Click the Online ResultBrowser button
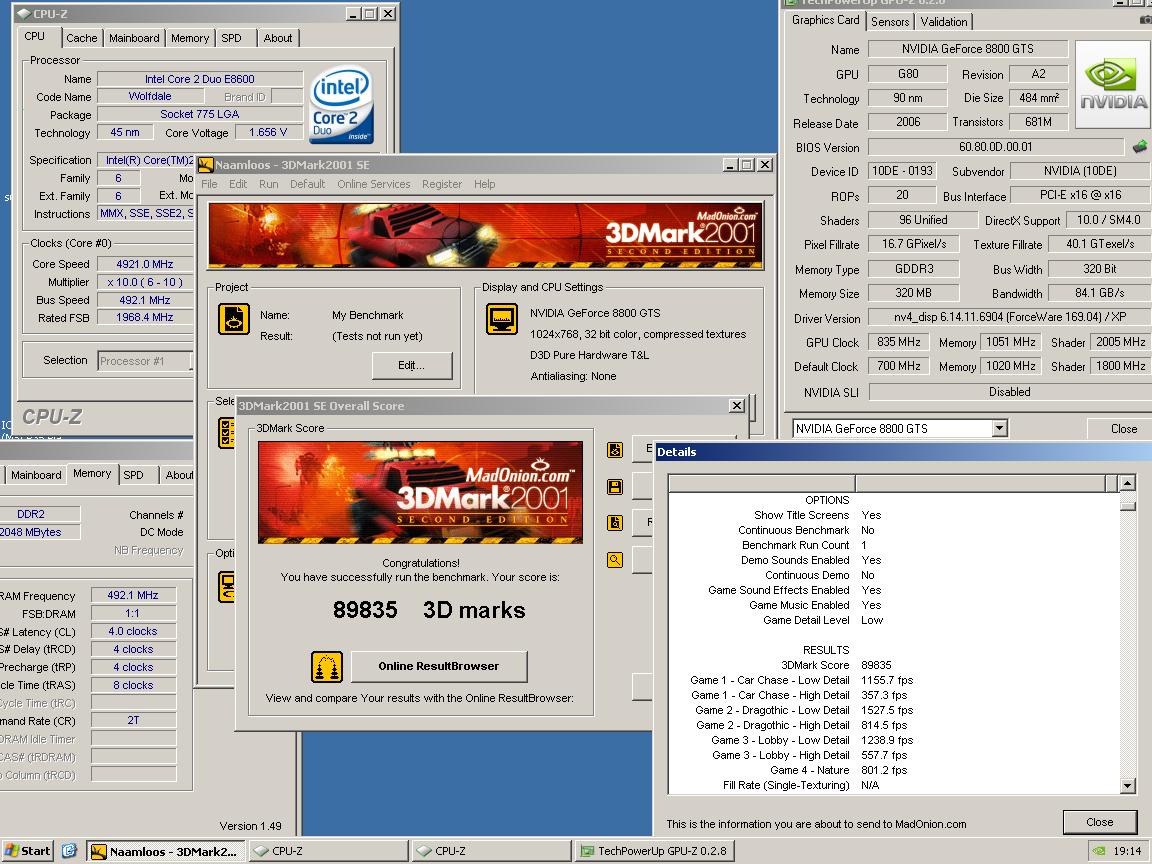Screen dimensions: 1152x864 pos(439,666)
